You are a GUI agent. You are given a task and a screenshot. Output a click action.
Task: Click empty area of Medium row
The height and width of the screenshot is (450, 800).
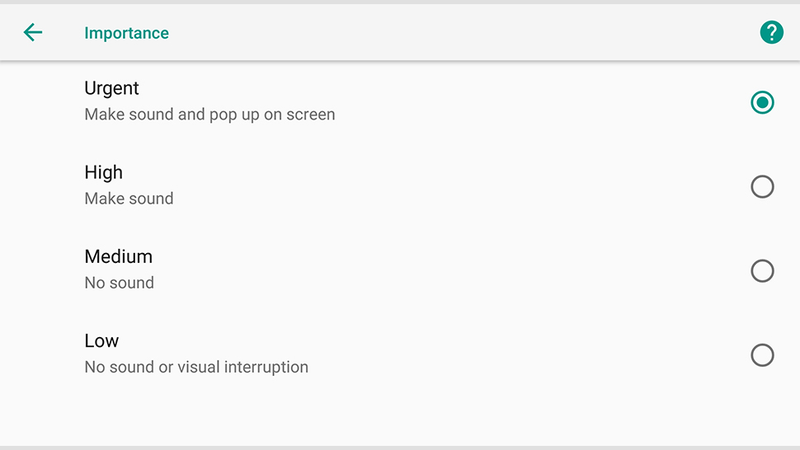[459, 271]
